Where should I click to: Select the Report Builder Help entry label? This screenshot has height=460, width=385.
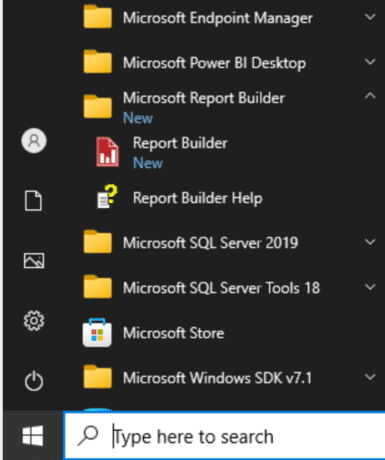tap(198, 198)
